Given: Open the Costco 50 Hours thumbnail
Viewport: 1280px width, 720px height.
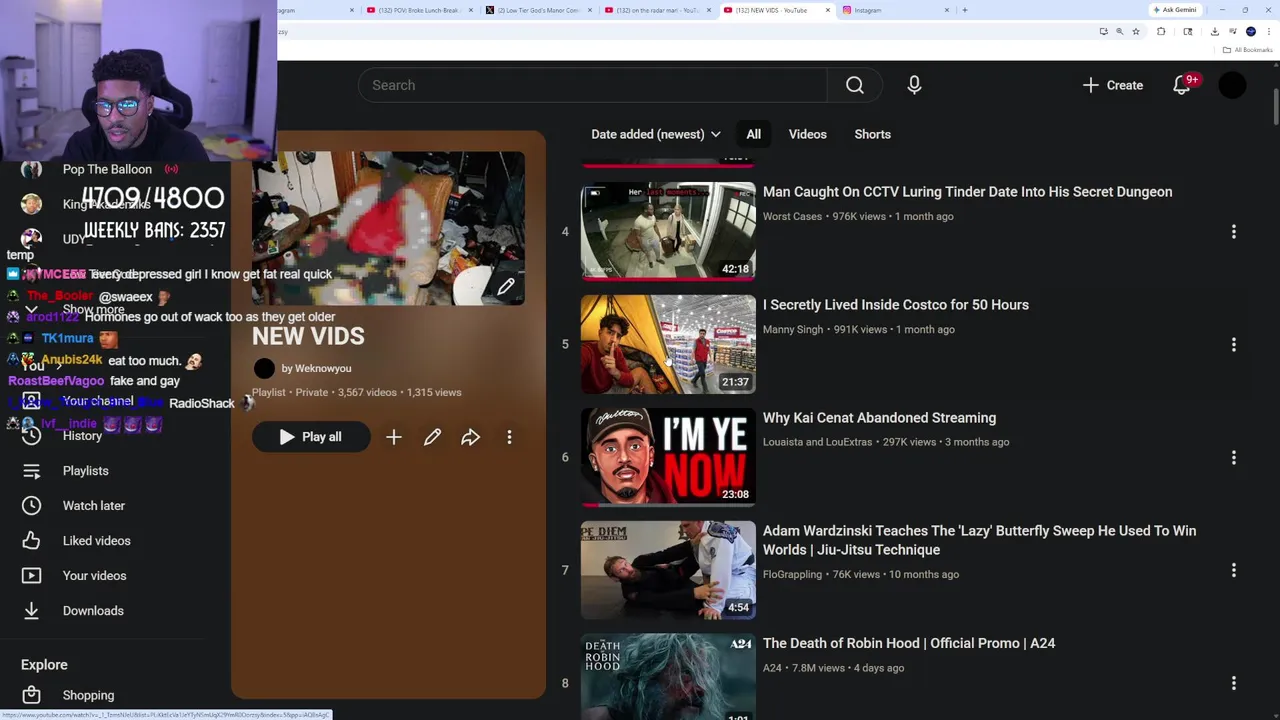Looking at the screenshot, I should pyautogui.click(x=668, y=344).
